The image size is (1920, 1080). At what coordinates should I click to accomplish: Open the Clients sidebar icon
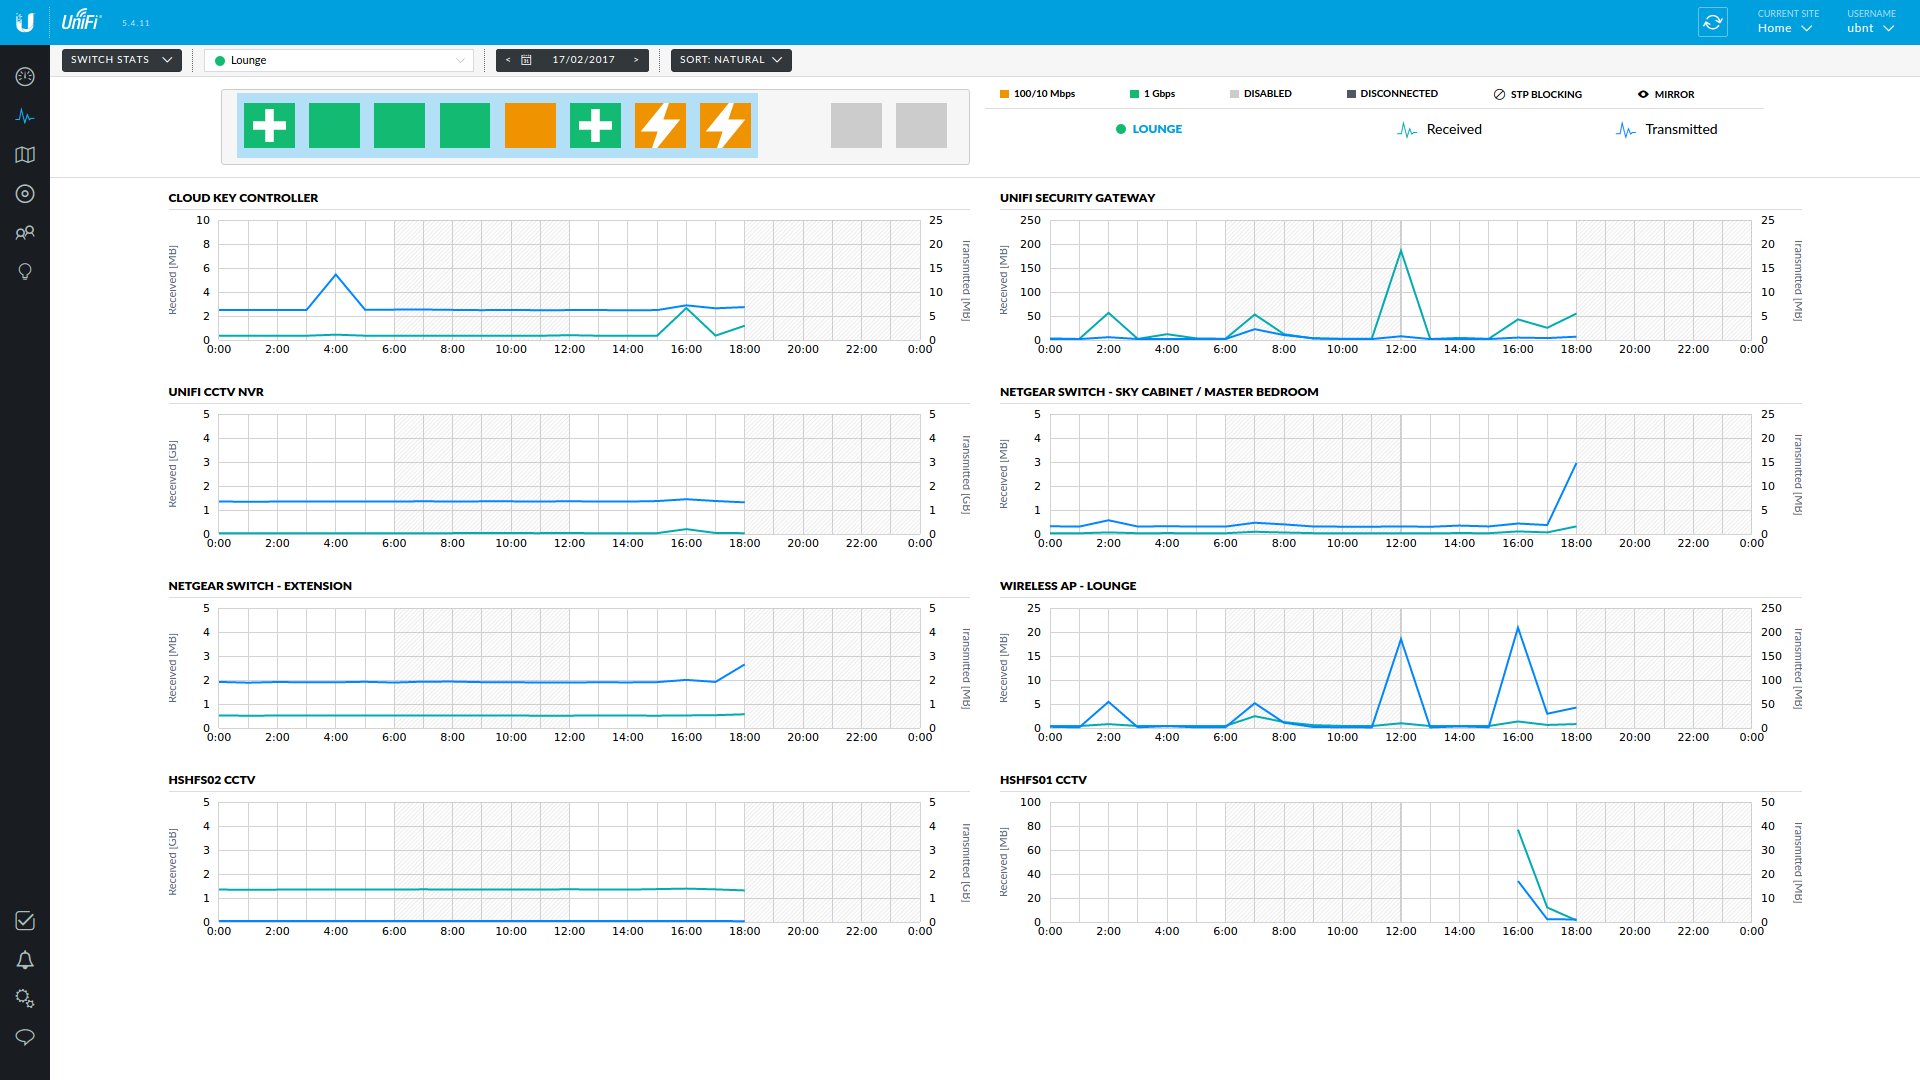click(25, 233)
